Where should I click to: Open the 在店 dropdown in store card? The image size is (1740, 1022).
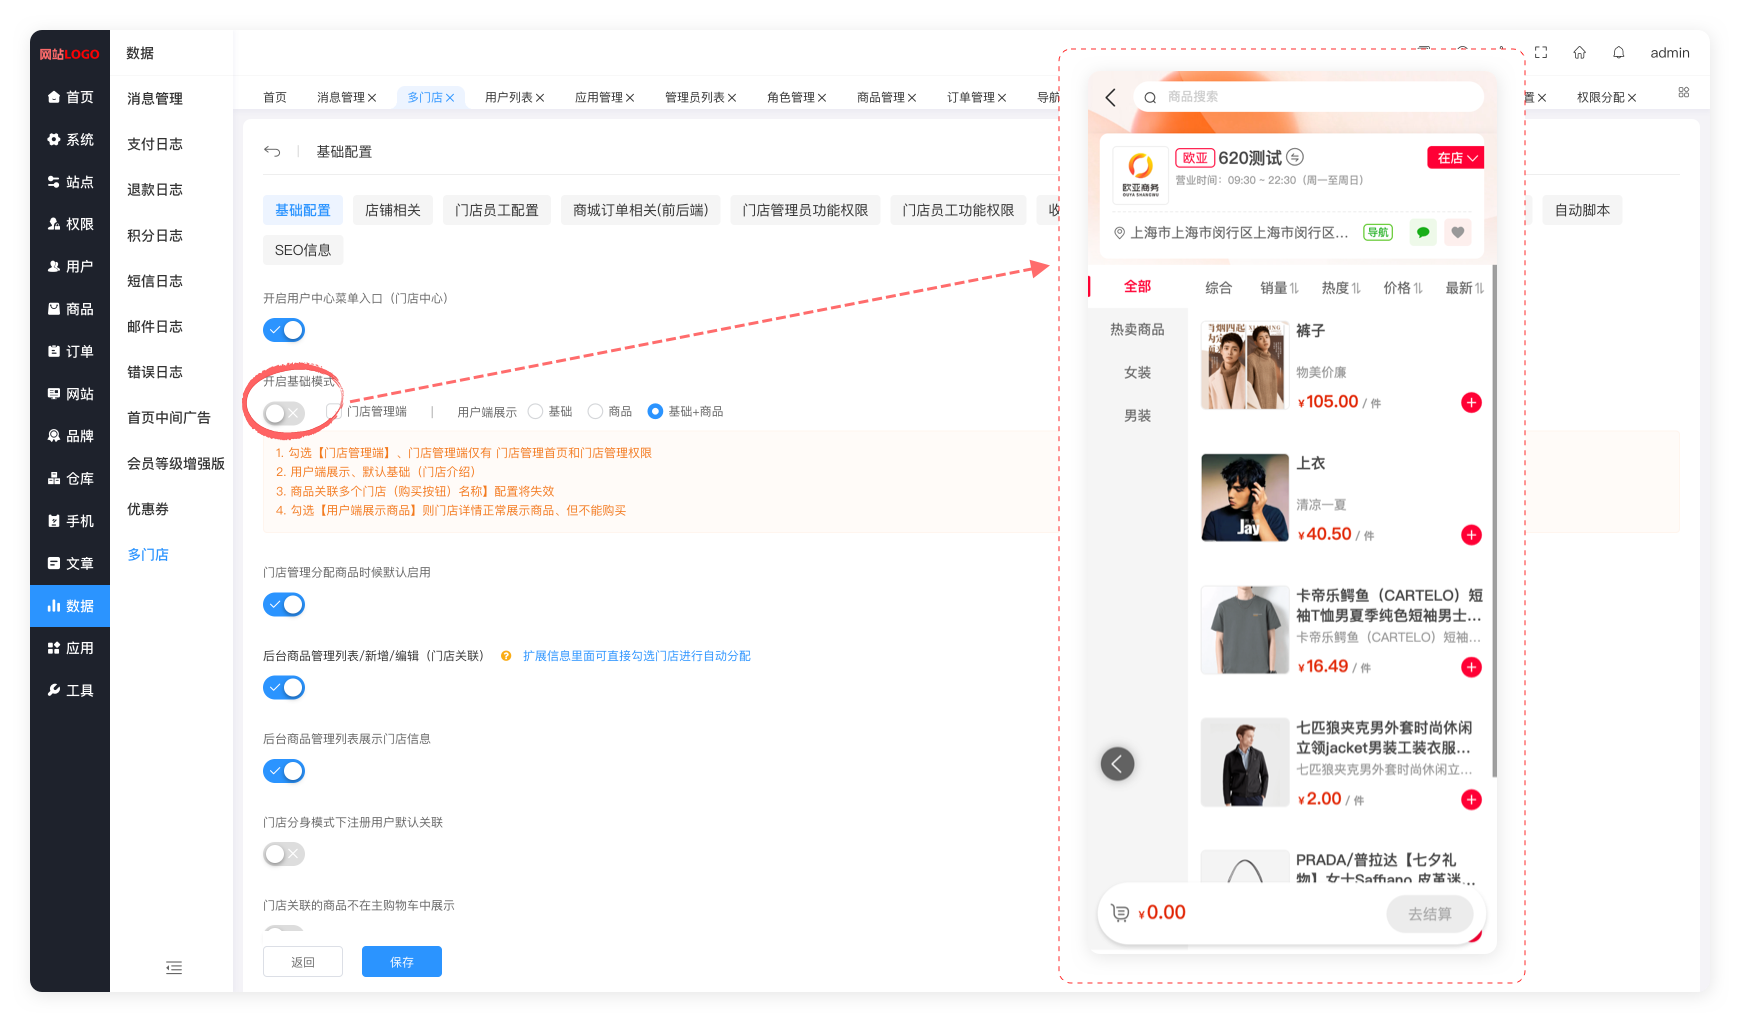pyautogui.click(x=1456, y=158)
